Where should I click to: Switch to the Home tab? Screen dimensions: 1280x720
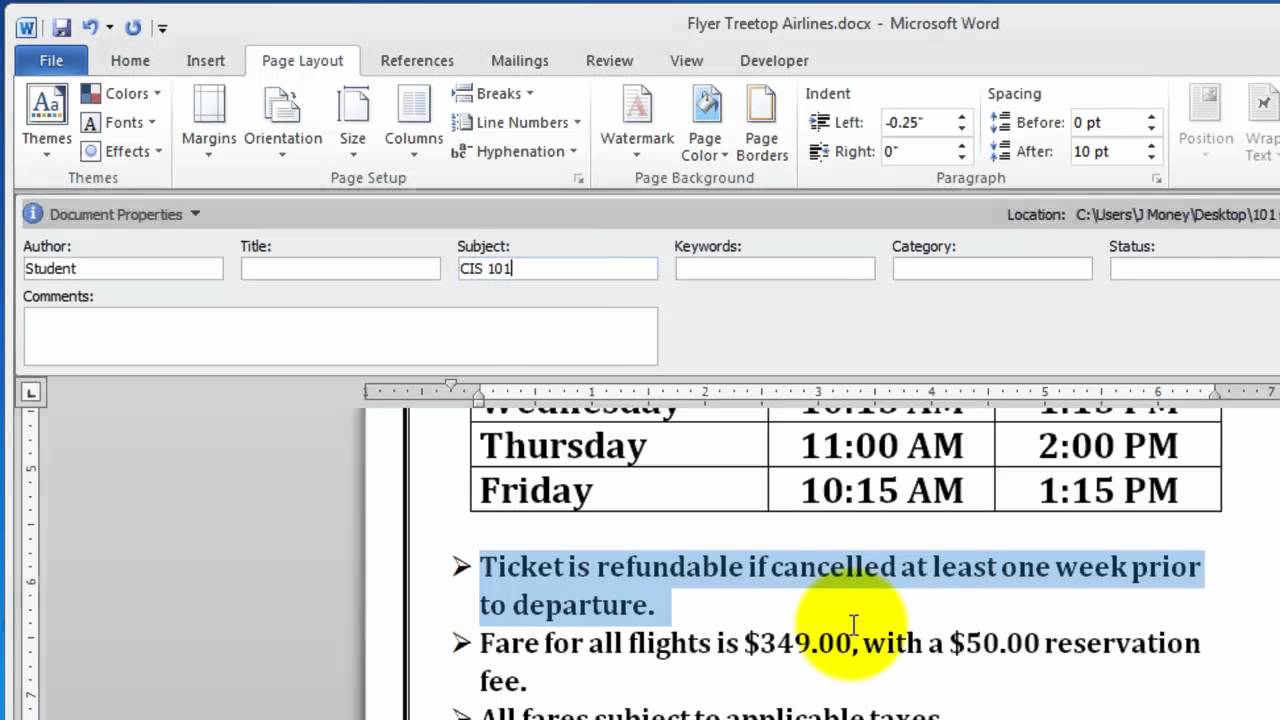coord(130,61)
